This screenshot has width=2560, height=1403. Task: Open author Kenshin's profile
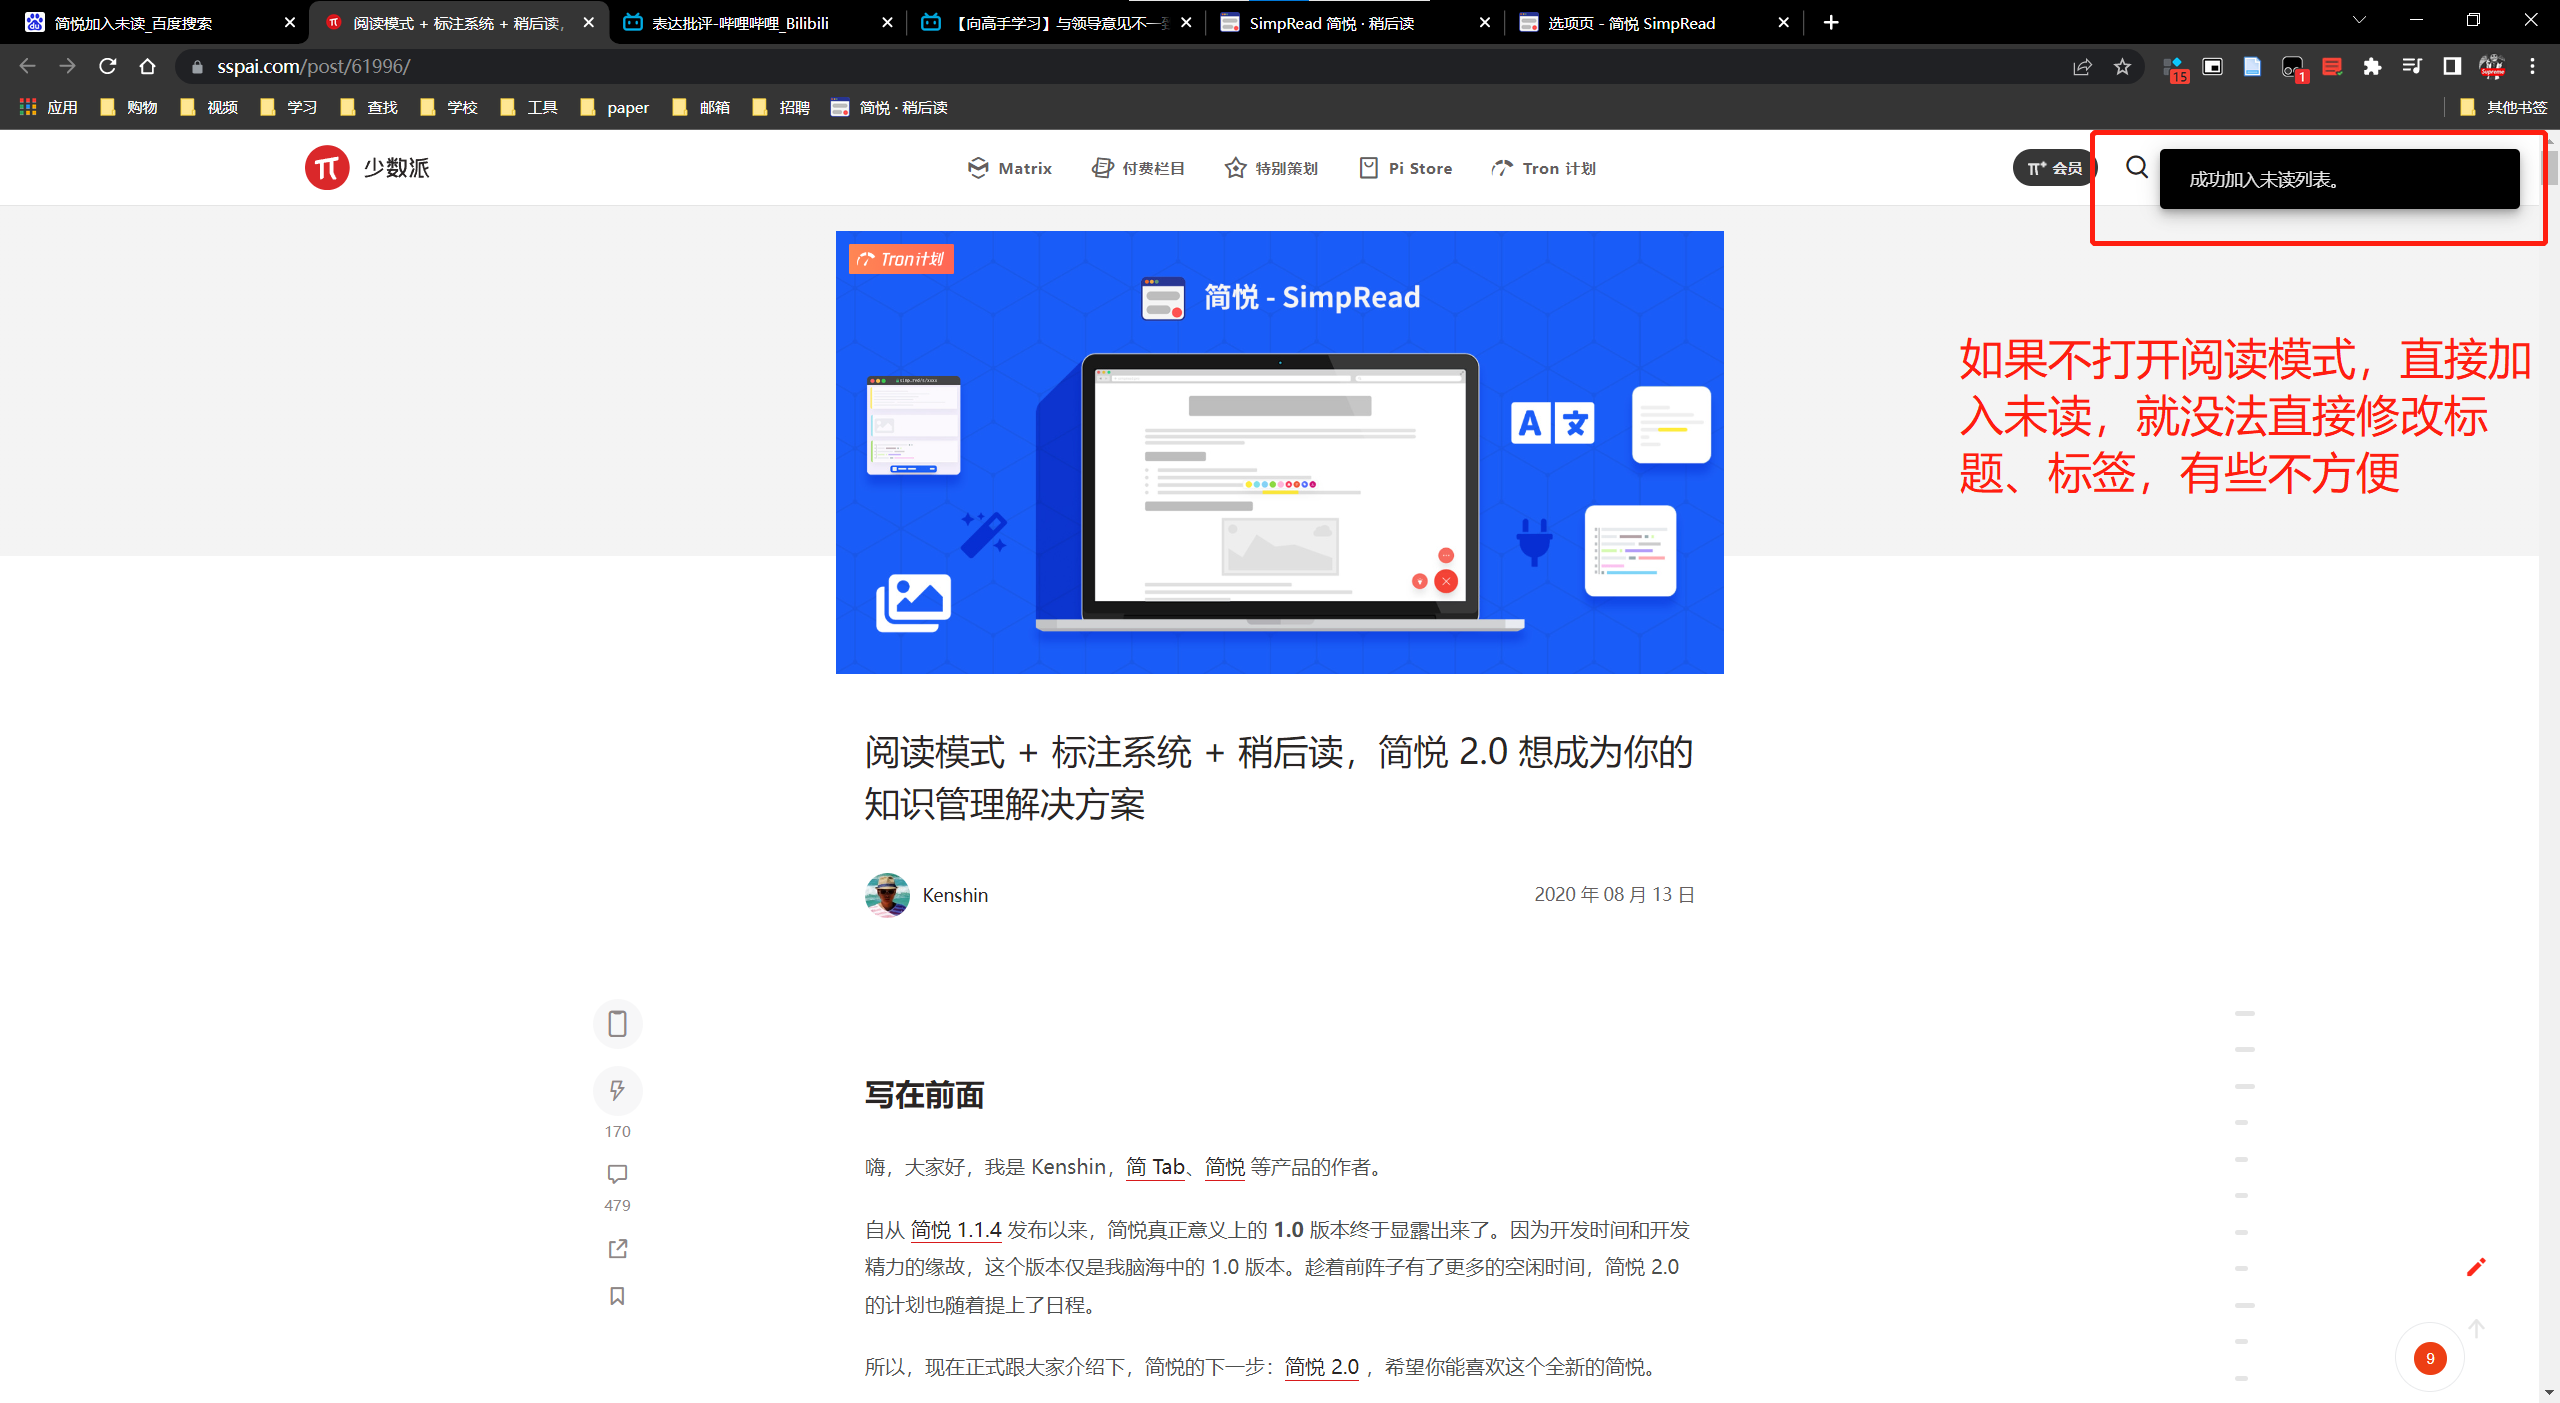point(955,895)
